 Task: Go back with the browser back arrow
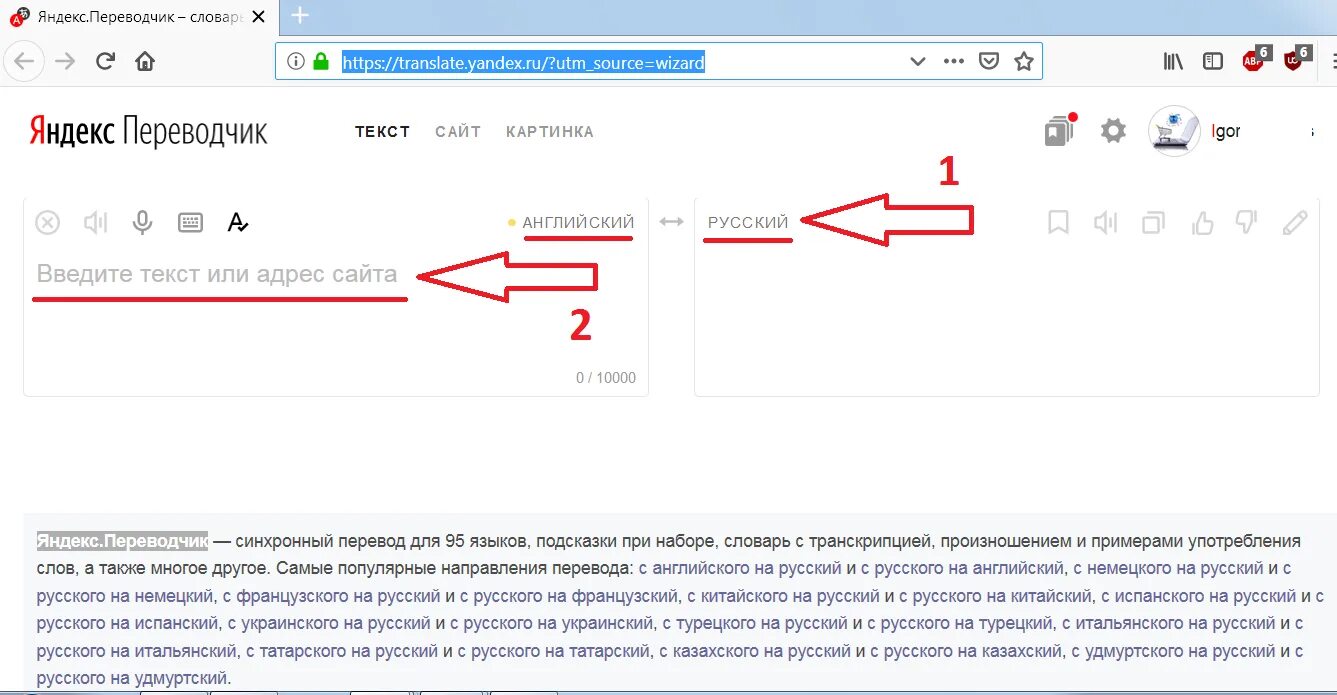click(x=24, y=61)
